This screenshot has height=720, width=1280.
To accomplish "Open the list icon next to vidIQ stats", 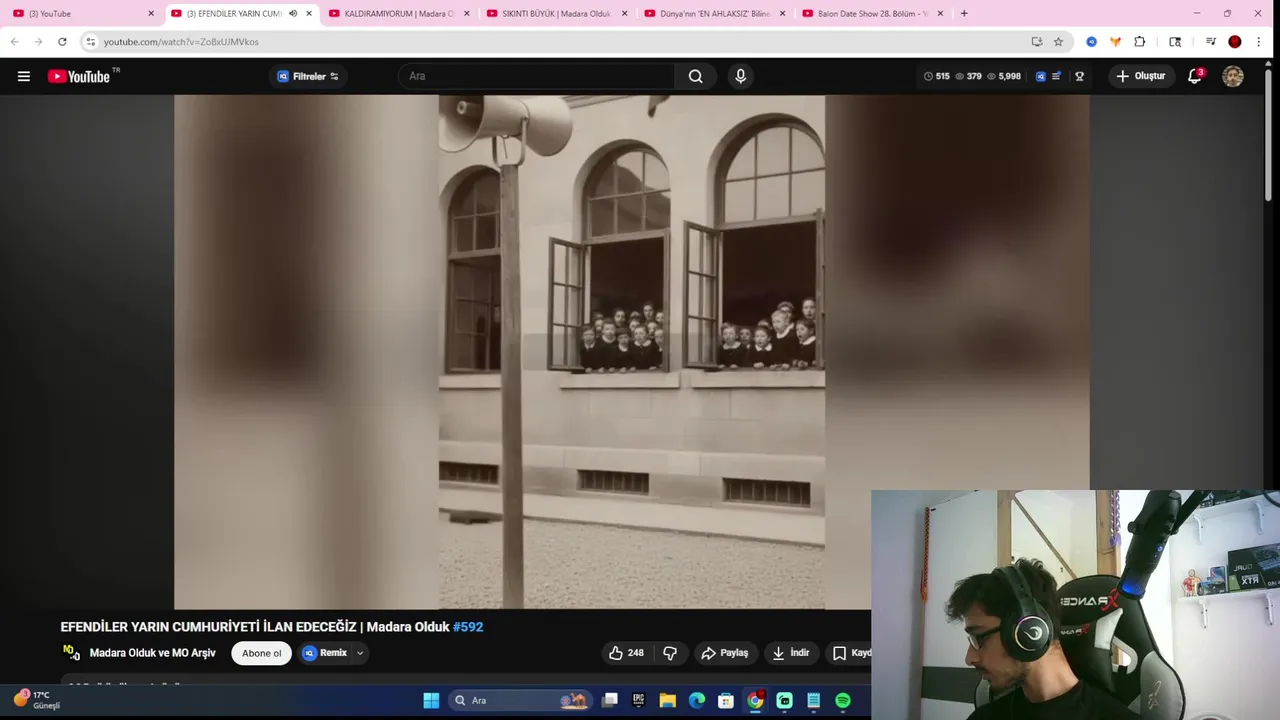I will tap(1057, 76).
